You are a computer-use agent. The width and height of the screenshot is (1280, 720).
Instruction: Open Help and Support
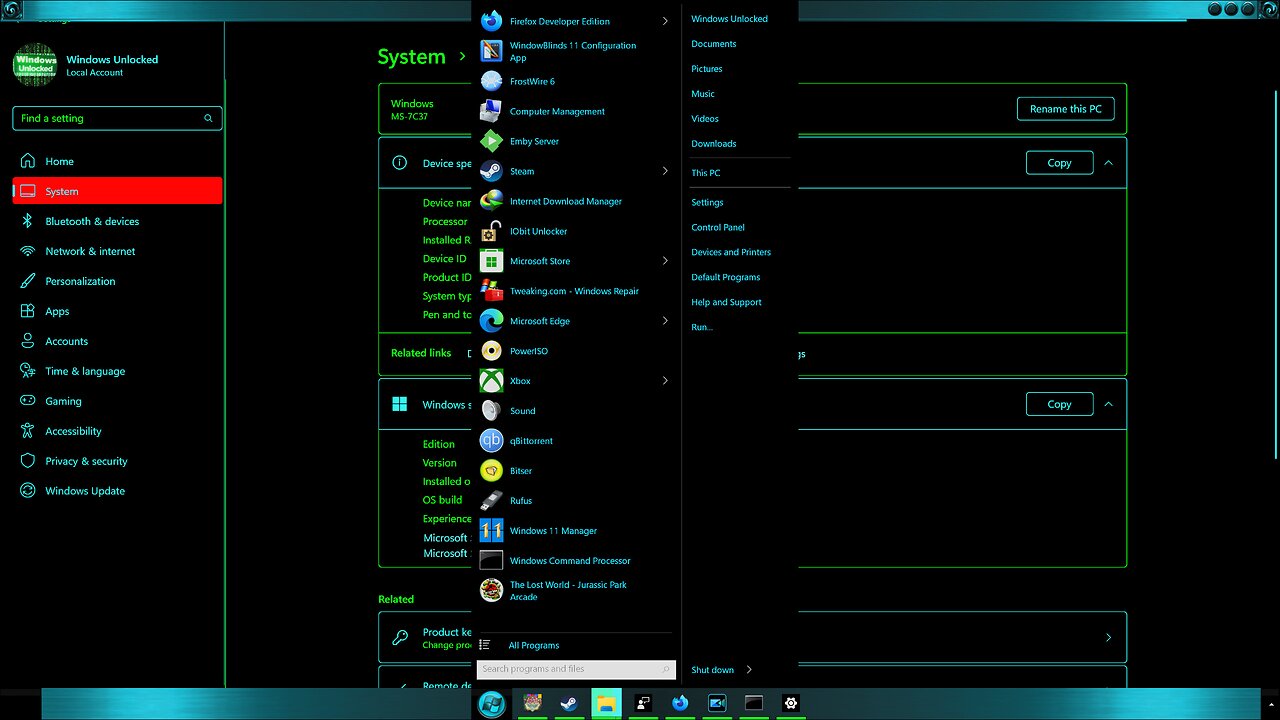tap(727, 303)
